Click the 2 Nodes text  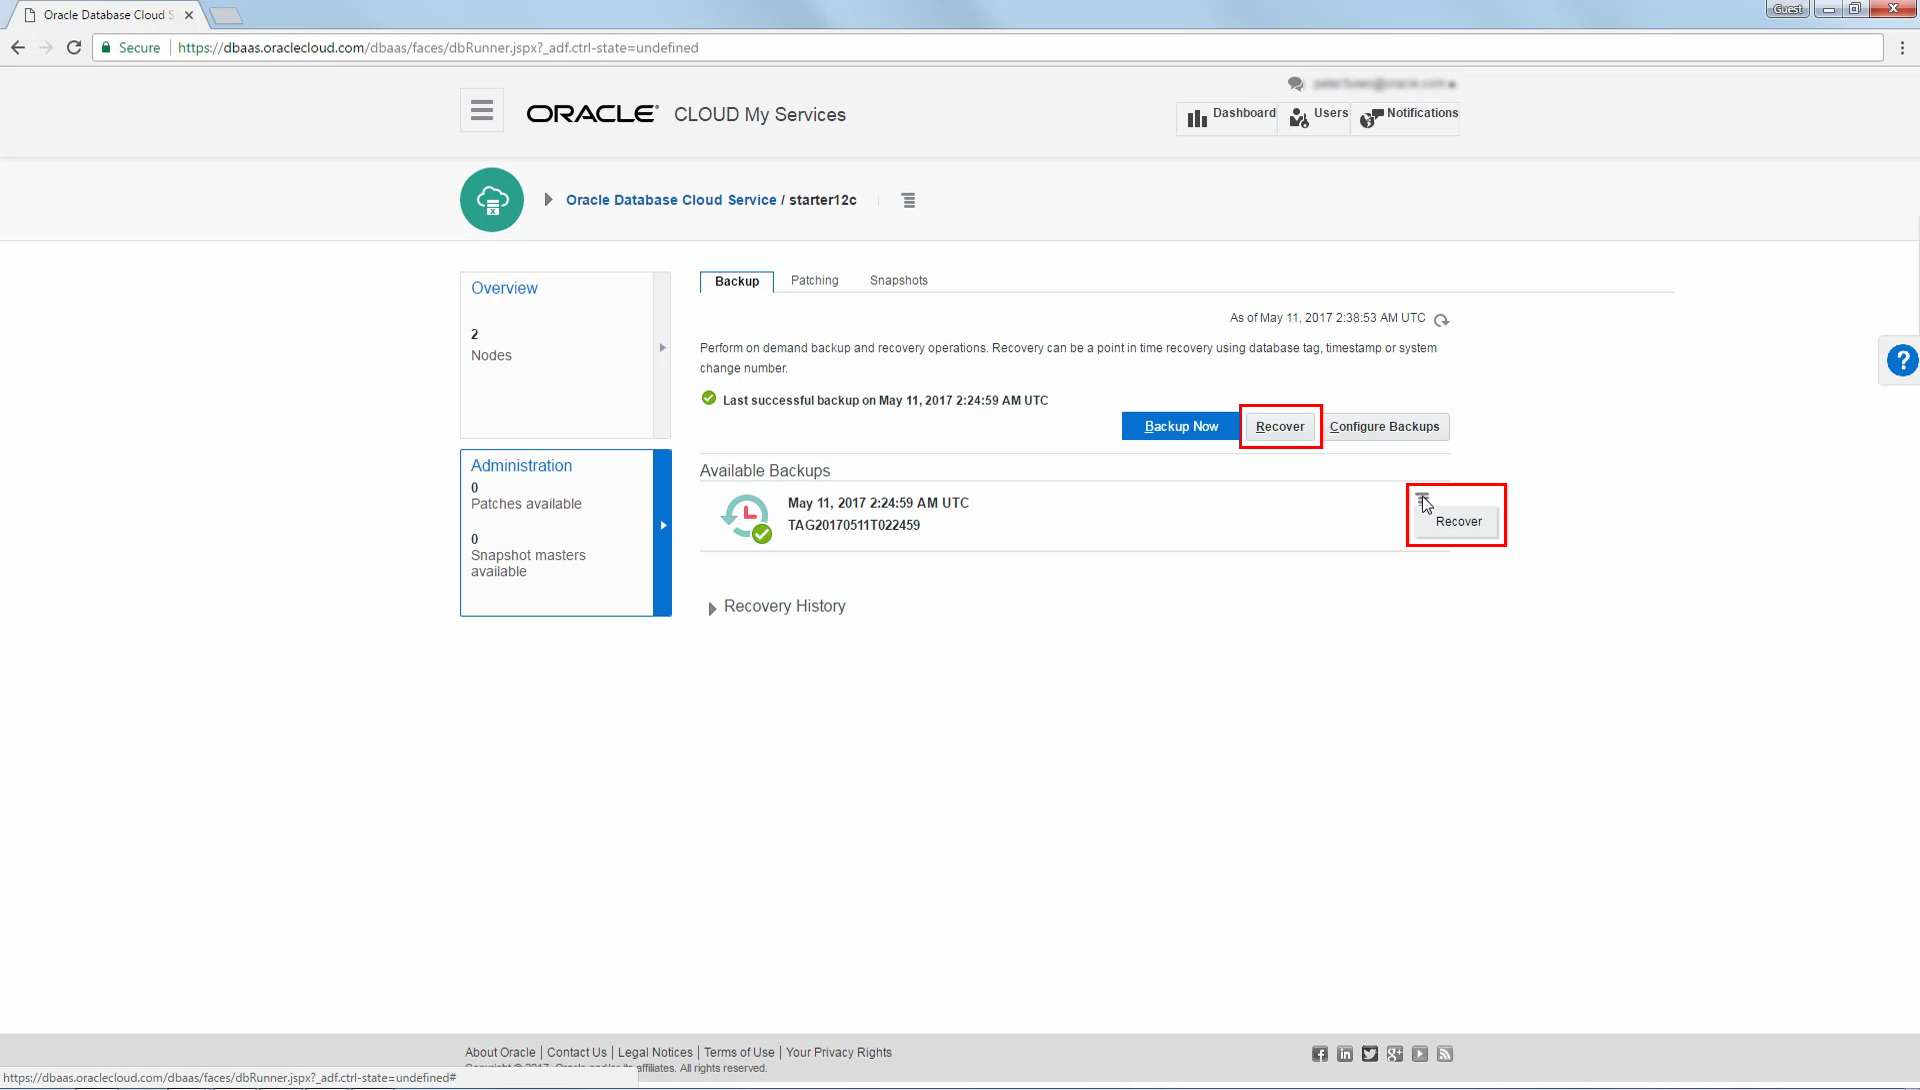click(491, 345)
